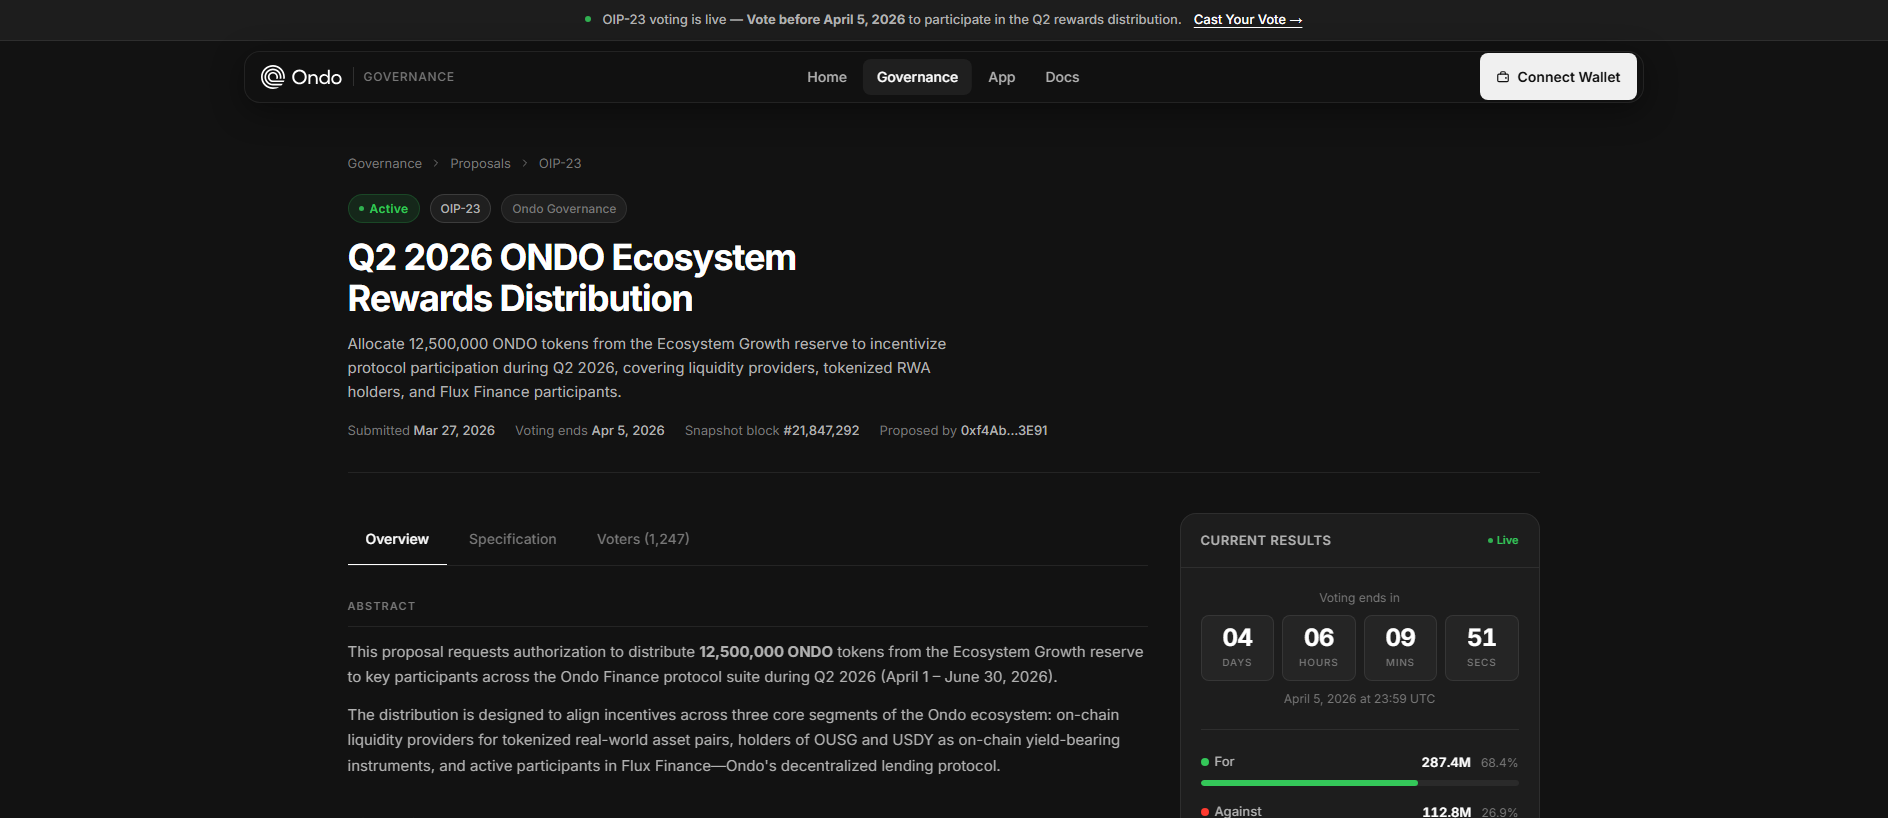Image resolution: width=1888 pixels, height=818 pixels.
Task: Switch to the Specification tab
Action: pyautogui.click(x=513, y=539)
